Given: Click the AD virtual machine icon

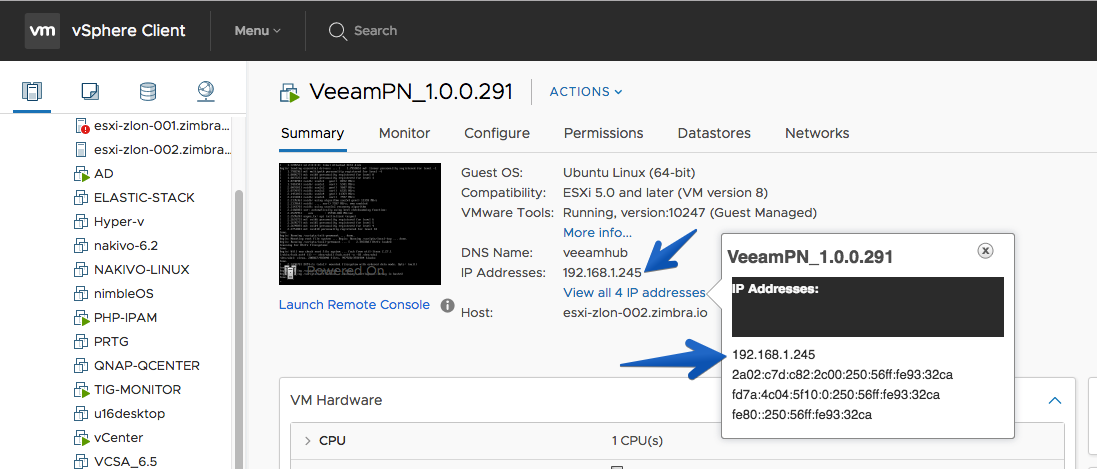Looking at the screenshot, I should 81,174.
